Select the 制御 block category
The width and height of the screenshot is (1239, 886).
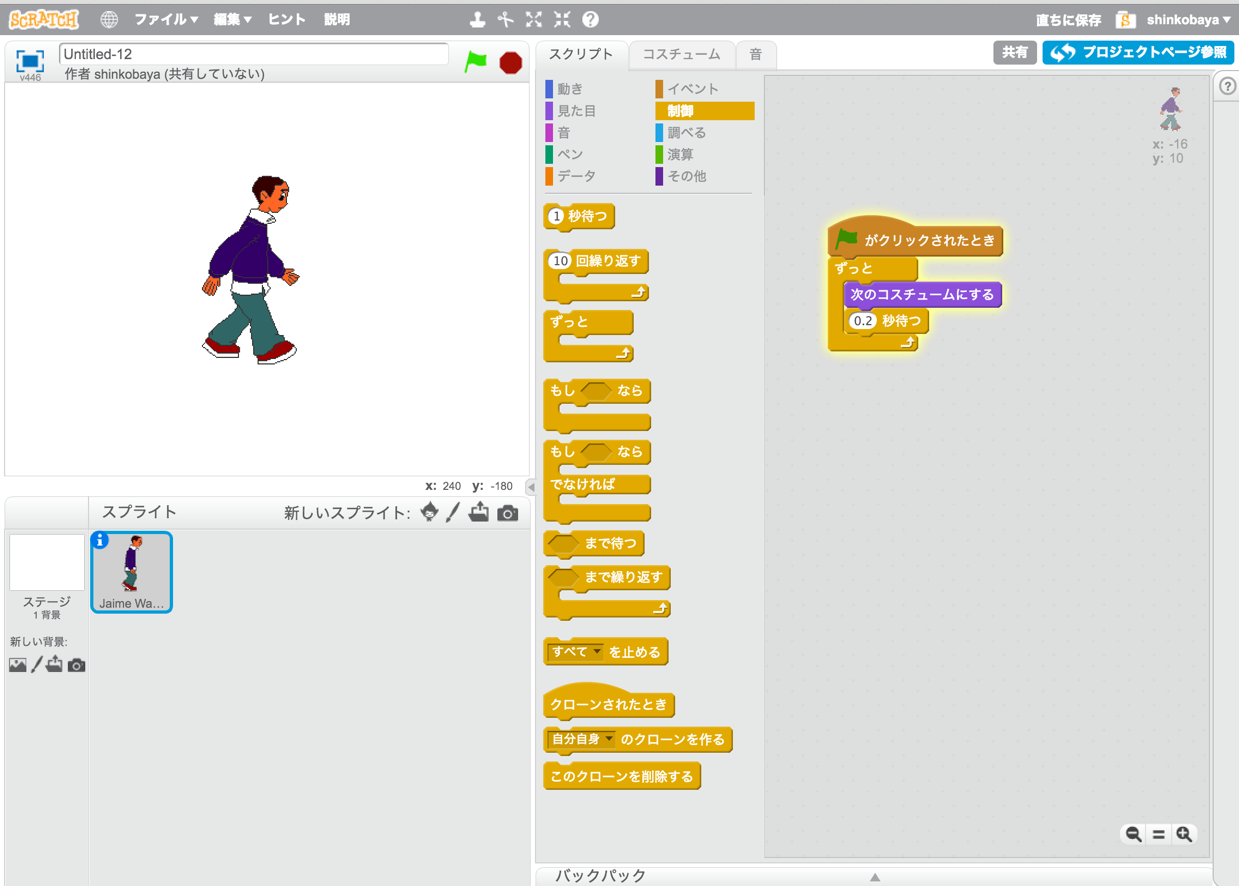pos(704,111)
